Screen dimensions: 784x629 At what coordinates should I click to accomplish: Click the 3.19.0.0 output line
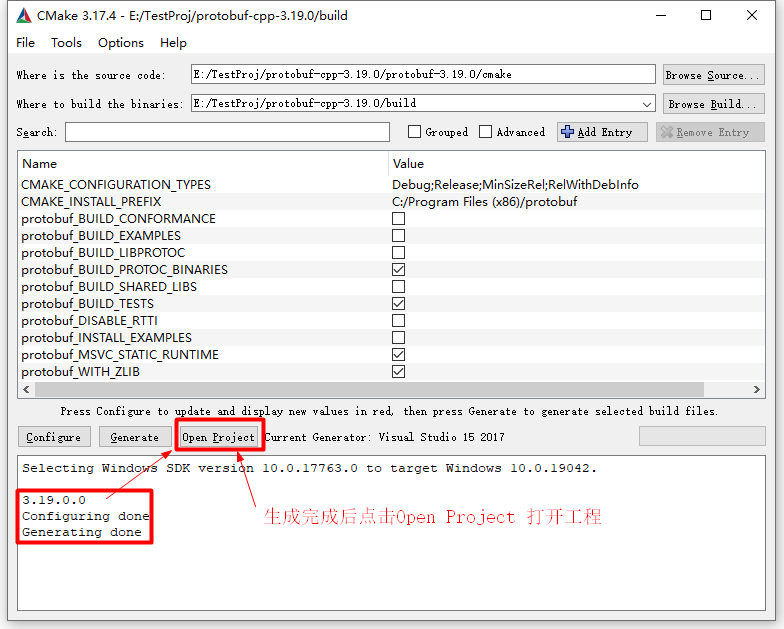tap(54, 500)
